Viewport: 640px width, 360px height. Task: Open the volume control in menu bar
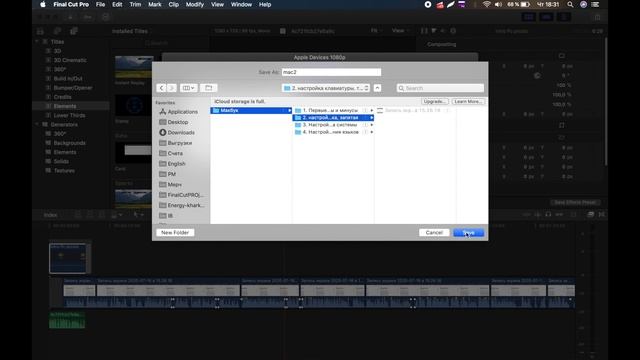(x=498, y=4)
